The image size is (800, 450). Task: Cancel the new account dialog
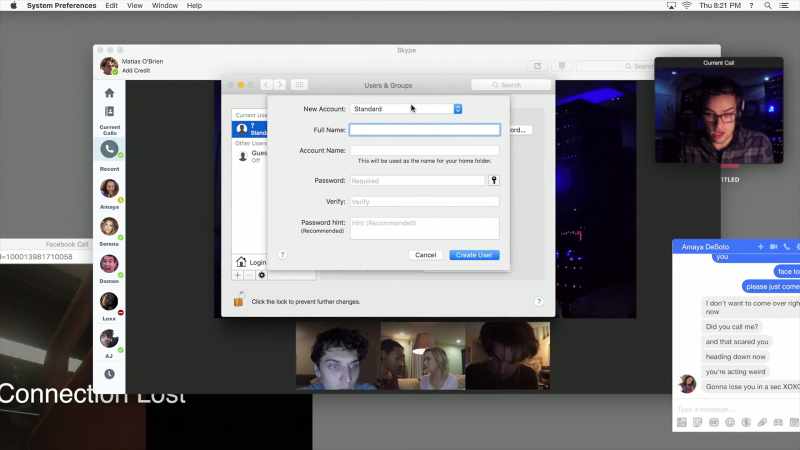click(426, 255)
